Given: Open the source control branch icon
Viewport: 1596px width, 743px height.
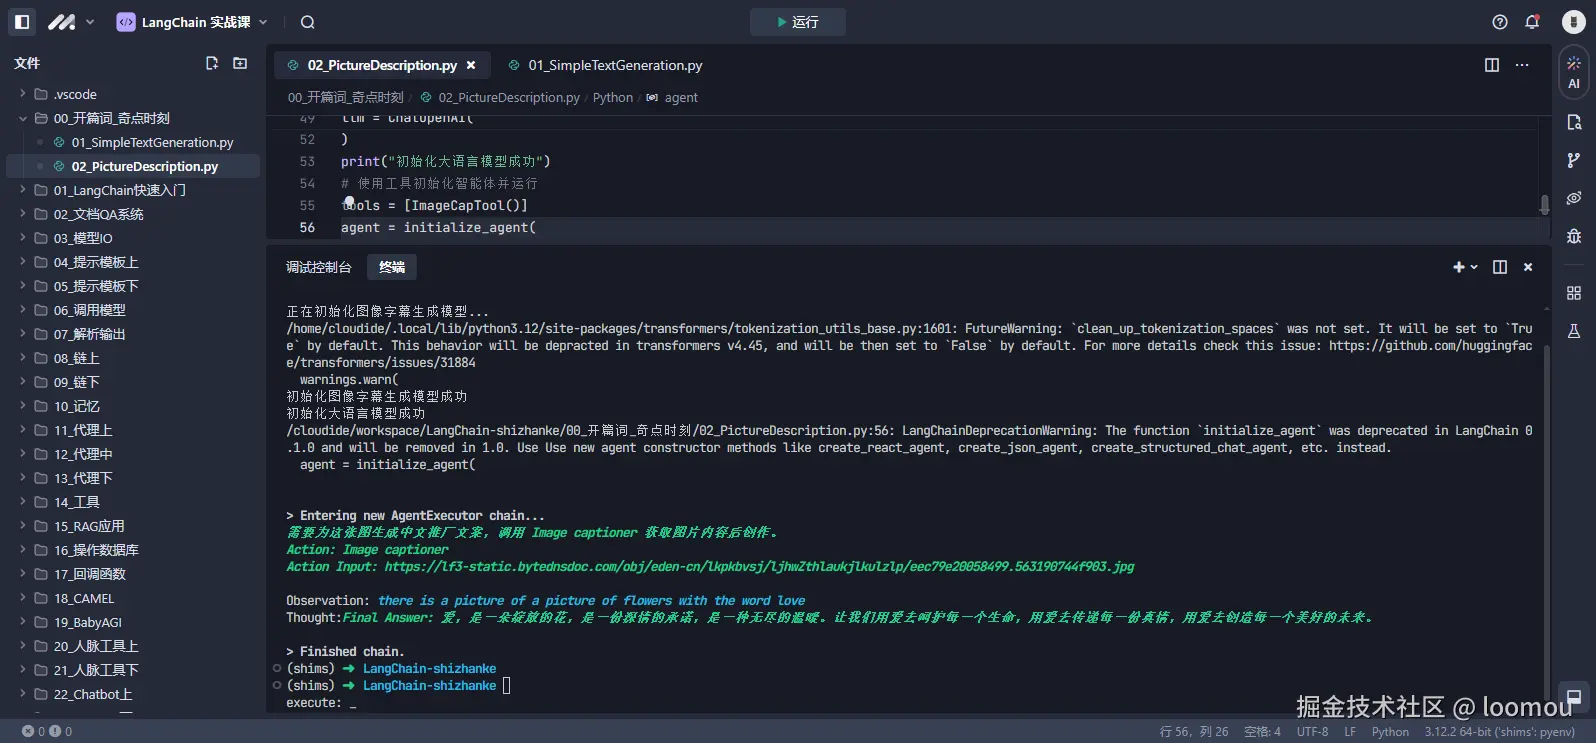Looking at the screenshot, I should 1574,160.
